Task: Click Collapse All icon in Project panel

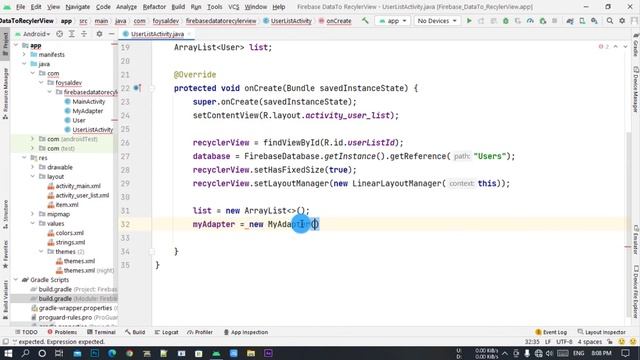Action: [x=84, y=34]
